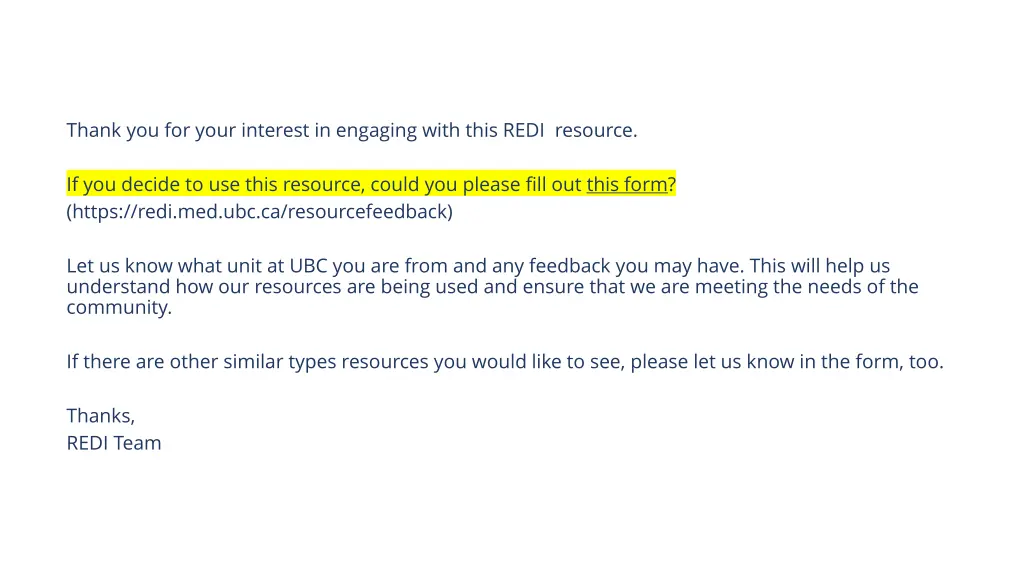Click the question mark after "this form"
The height and width of the screenshot is (576, 1024).
tap(671, 184)
